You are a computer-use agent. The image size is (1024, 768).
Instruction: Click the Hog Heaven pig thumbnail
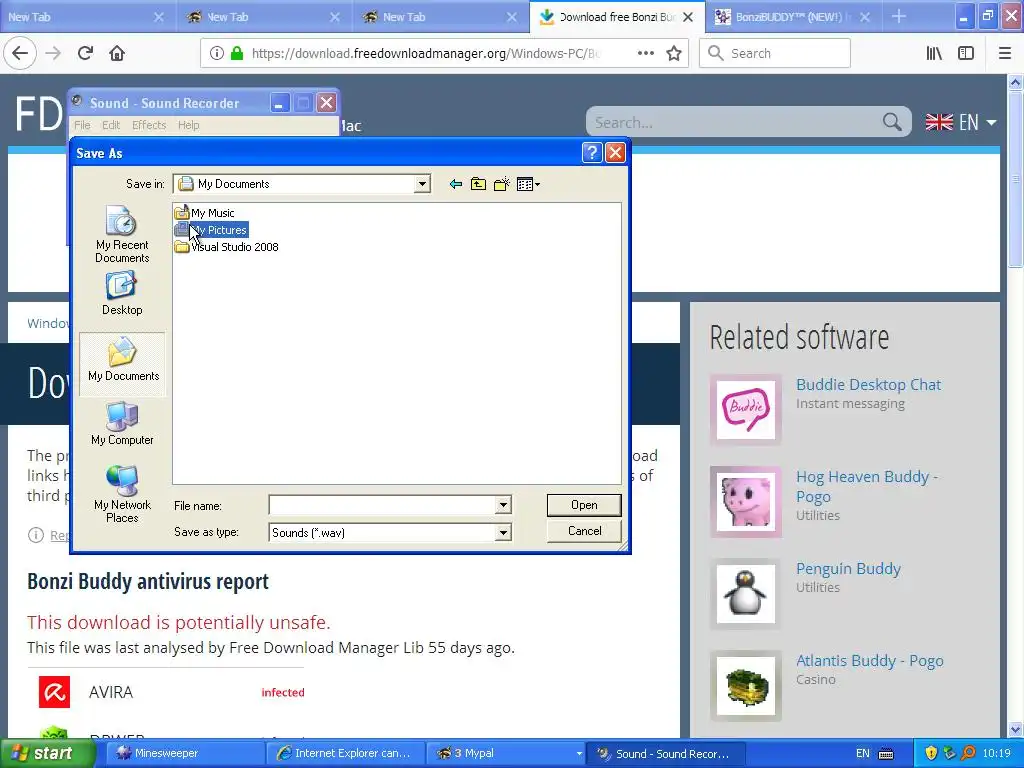pyautogui.click(x=746, y=502)
